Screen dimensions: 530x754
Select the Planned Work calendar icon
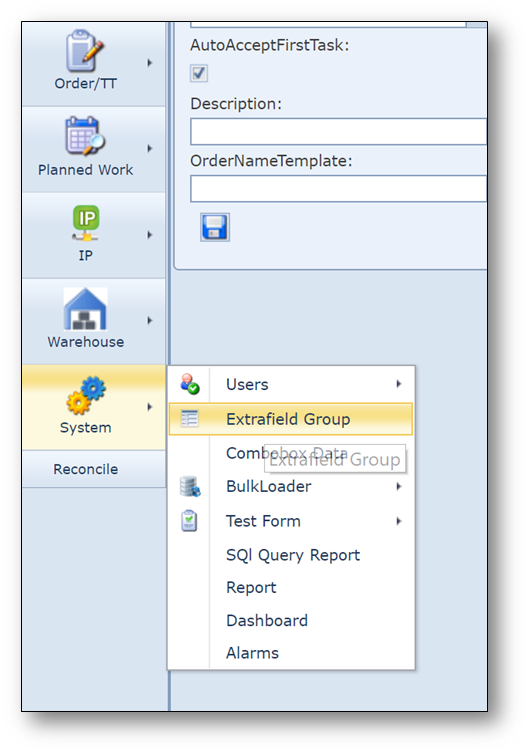click(85, 136)
